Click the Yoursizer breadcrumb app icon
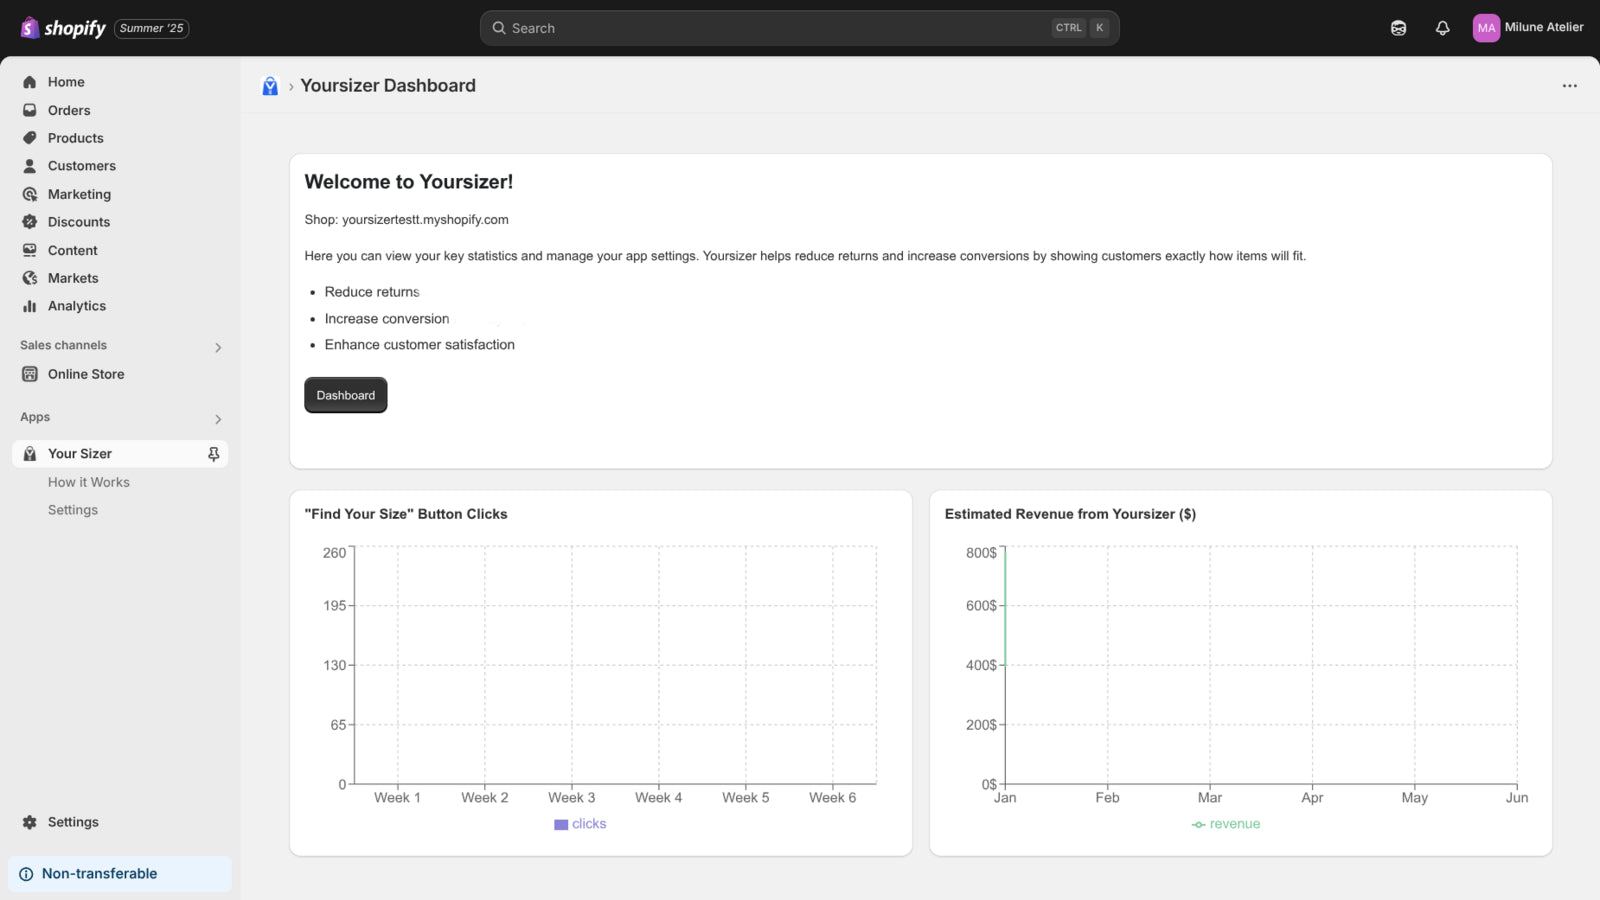This screenshot has width=1600, height=900. 270,86
